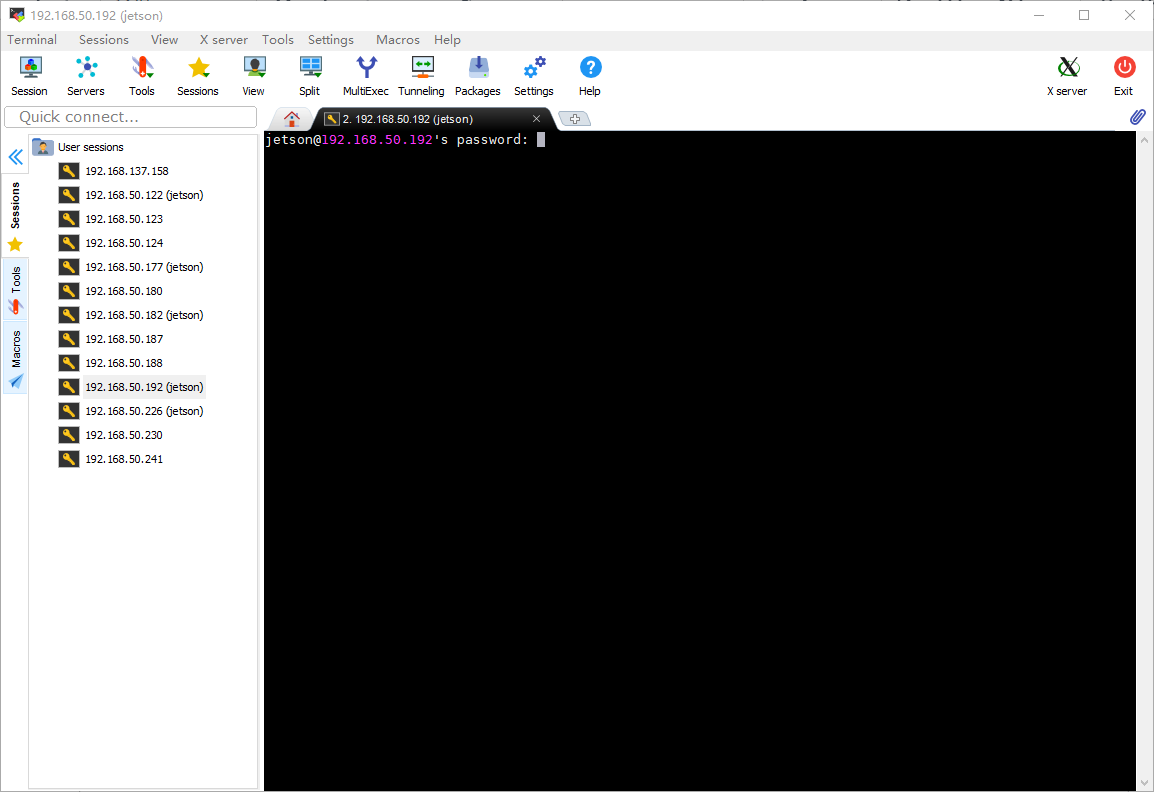Open the Session toolbar icon
Image resolution: width=1154 pixels, height=792 pixels.
[x=29, y=76]
